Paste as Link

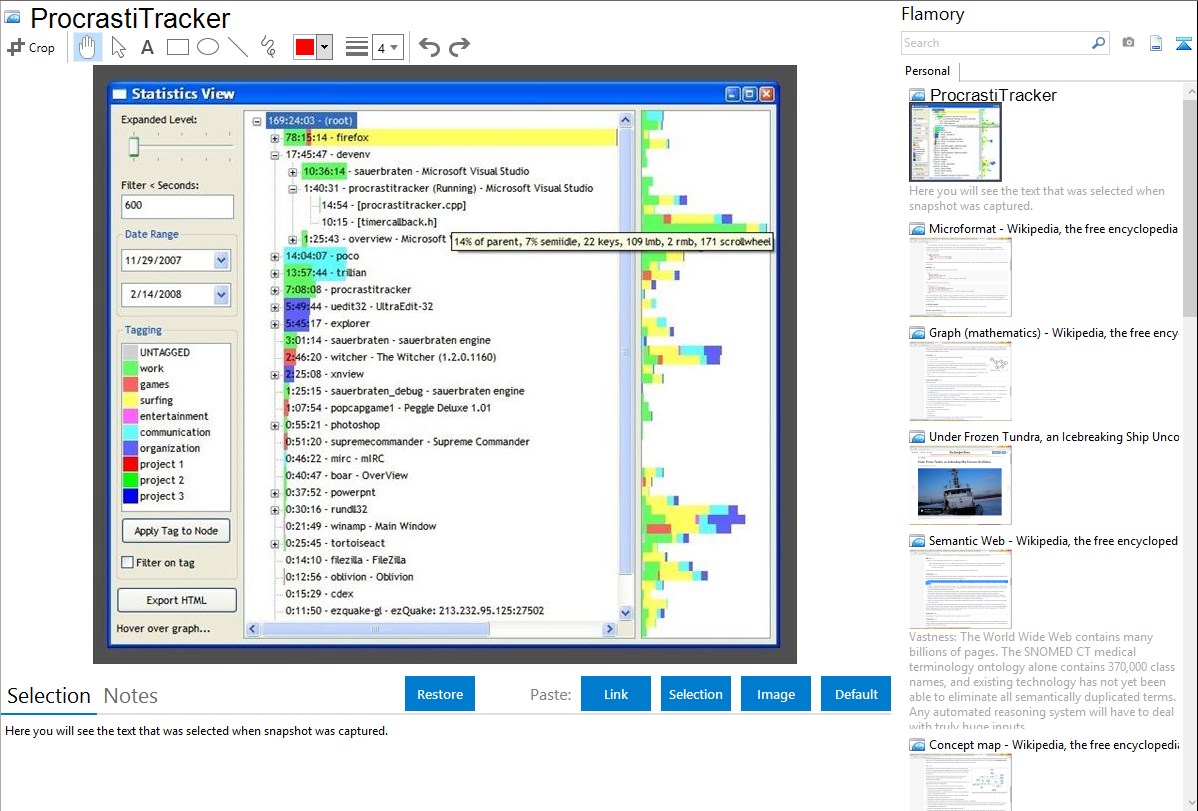pyautogui.click(x=616, y=694)
